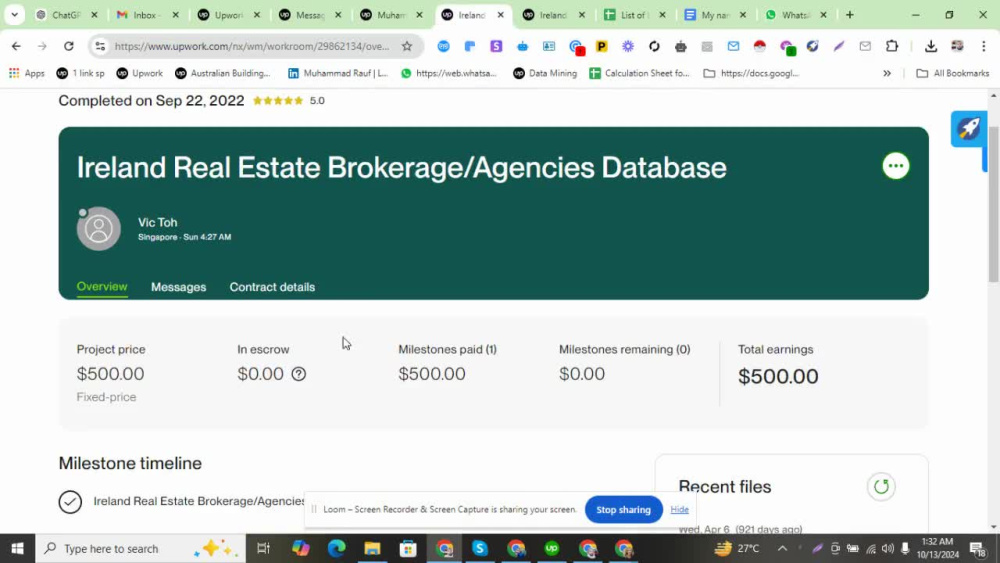
Task: Switch to the Inbox Gmail browser tab
Action: tap(148, 15)
